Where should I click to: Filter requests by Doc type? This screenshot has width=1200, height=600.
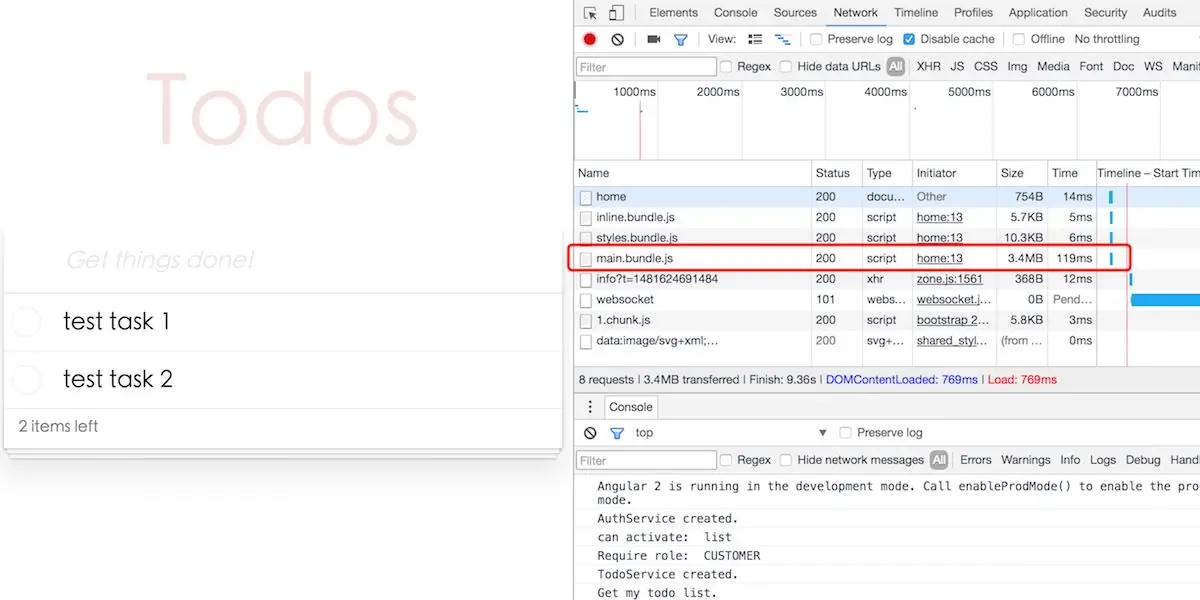(x=1123, y=67)
